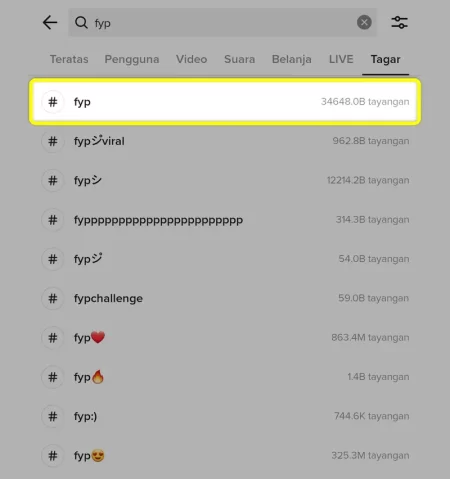Viewport: 450px width, 479px height.
Task: Clear the search text with the X icon
Action: coord(364,22)
